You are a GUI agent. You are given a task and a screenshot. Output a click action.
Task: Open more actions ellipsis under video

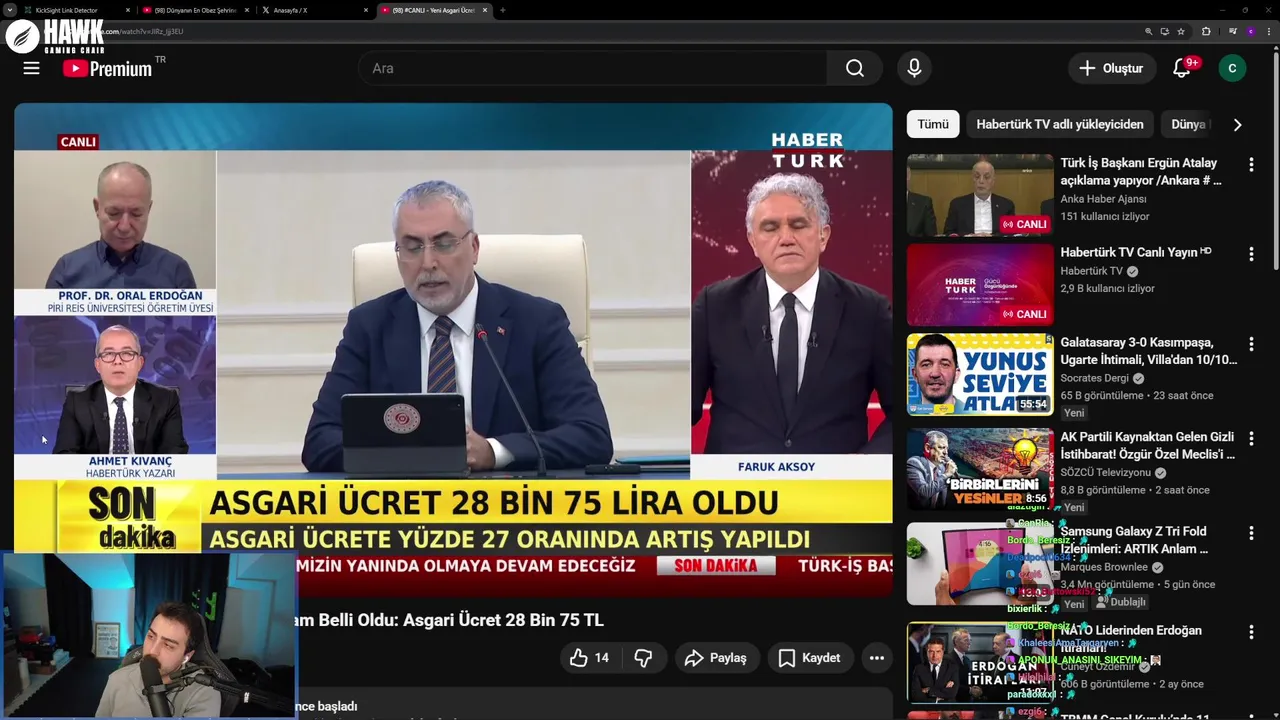tap(876, 657)
